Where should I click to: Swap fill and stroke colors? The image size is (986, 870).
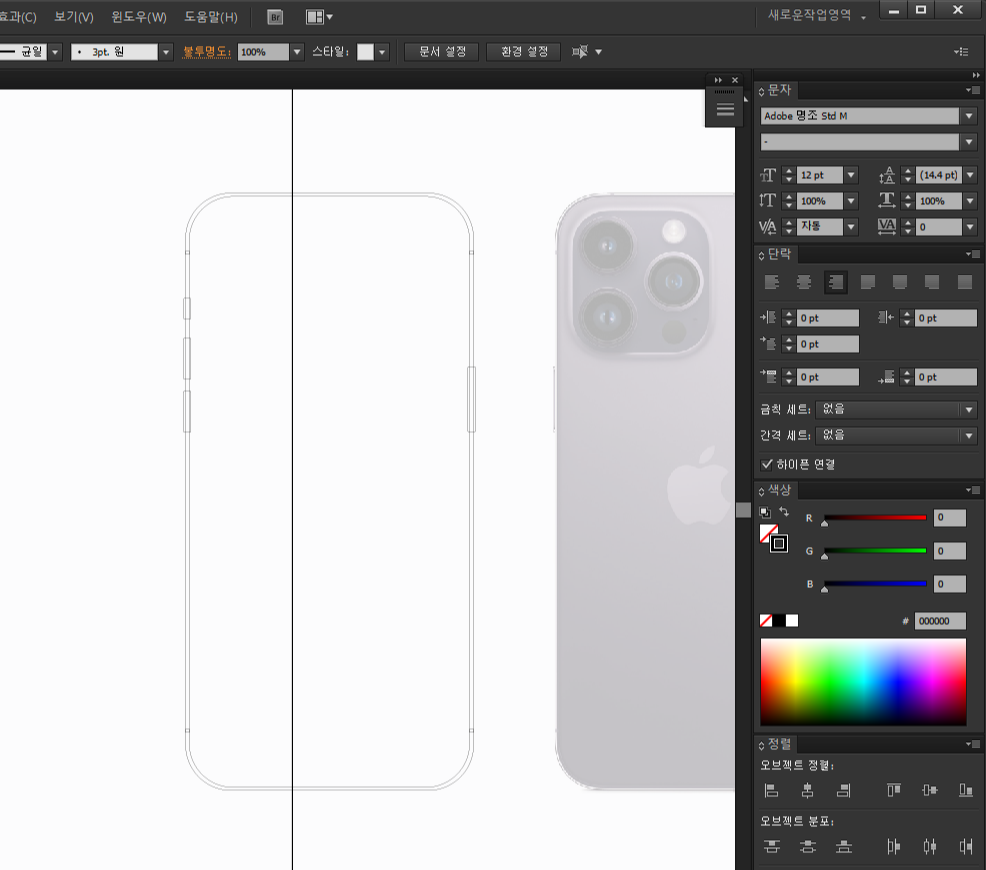tap(784, 511)
